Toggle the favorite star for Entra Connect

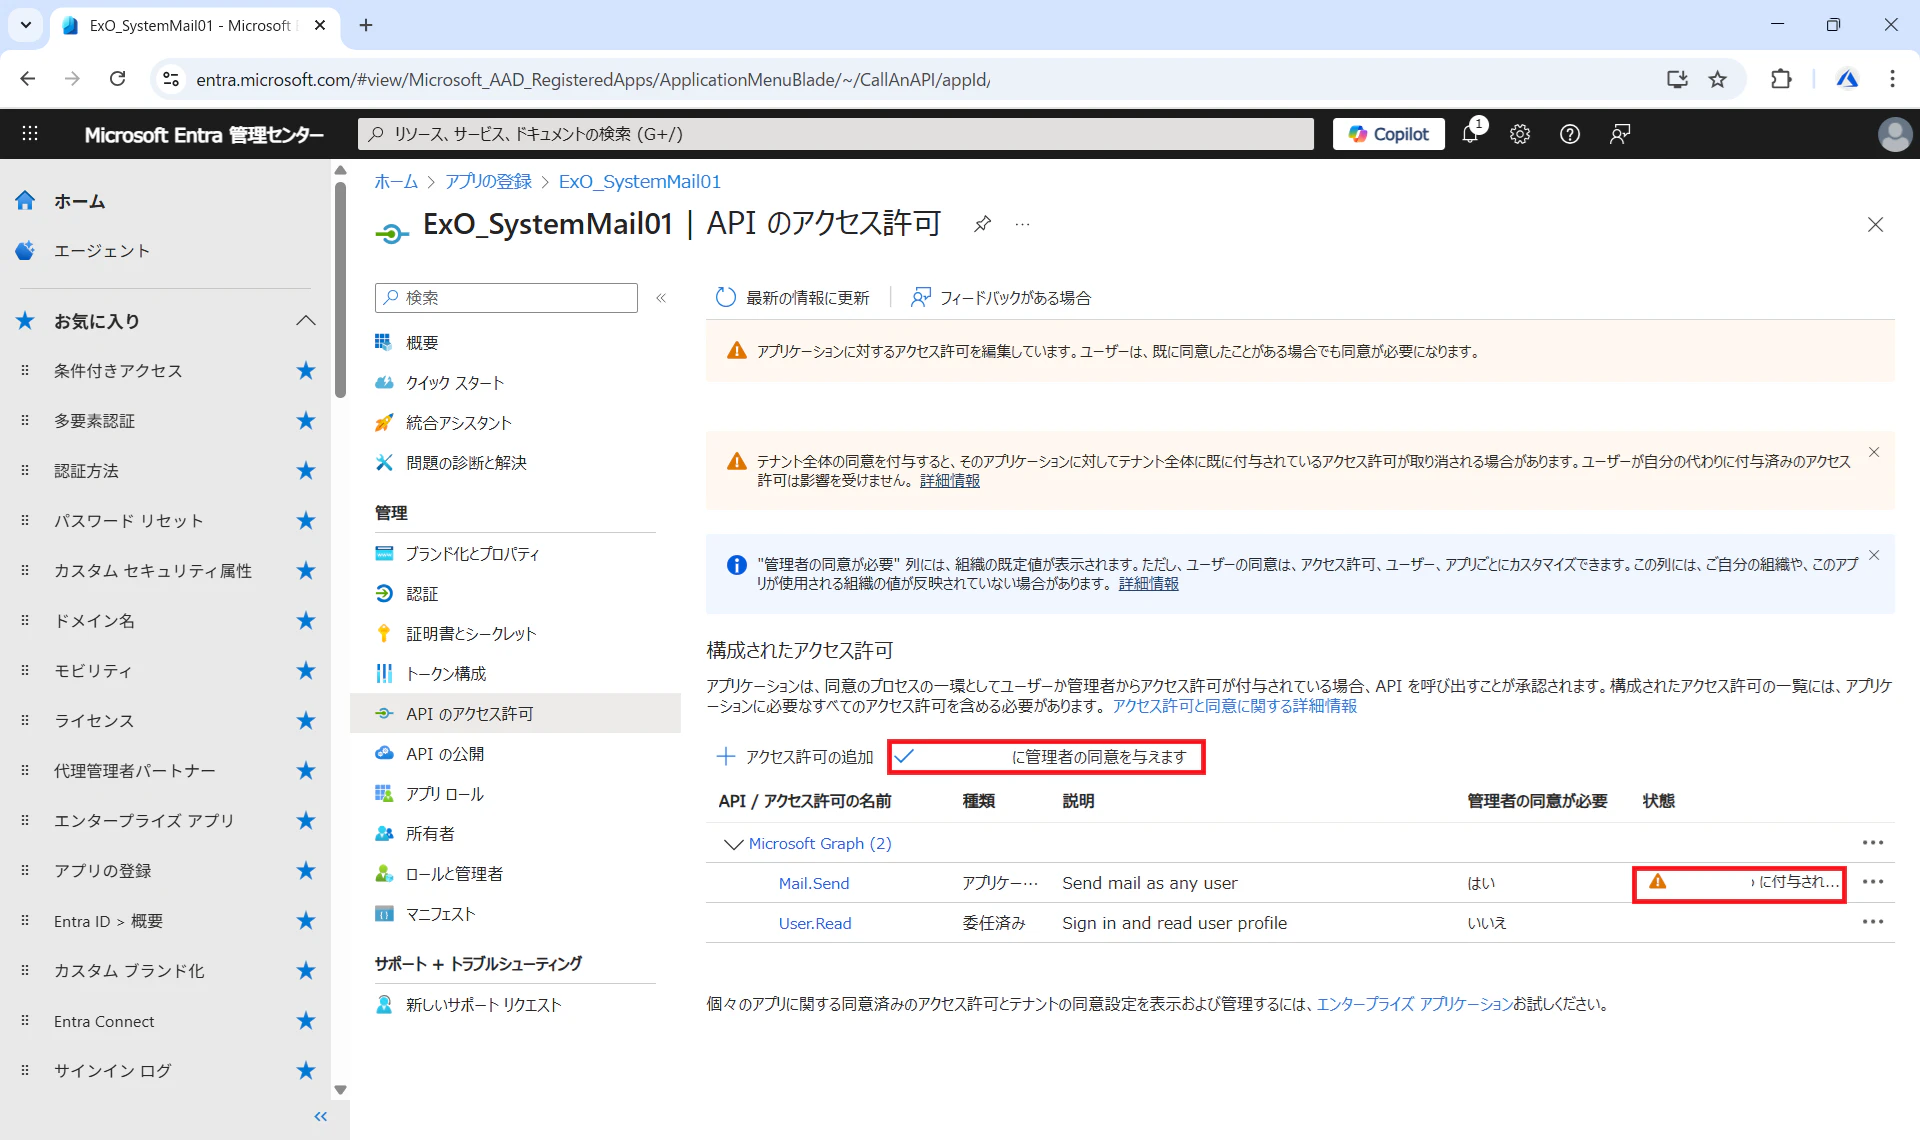tap(306, 1021)
